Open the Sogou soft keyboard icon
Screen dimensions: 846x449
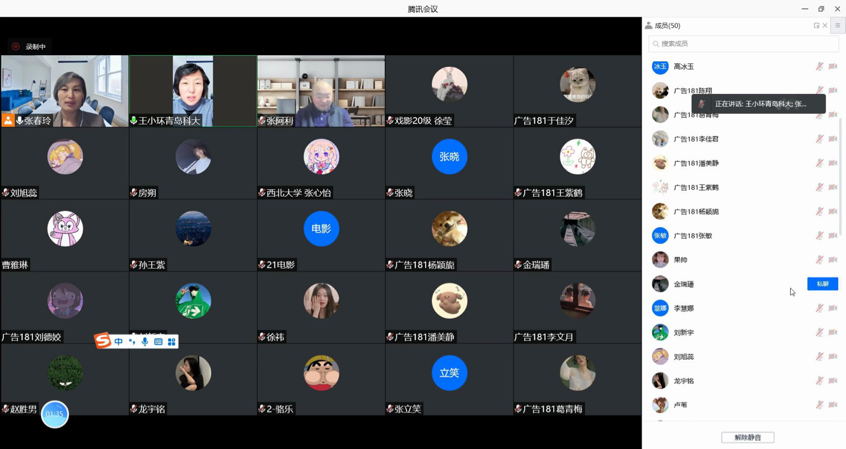click(x=158, y=342)
